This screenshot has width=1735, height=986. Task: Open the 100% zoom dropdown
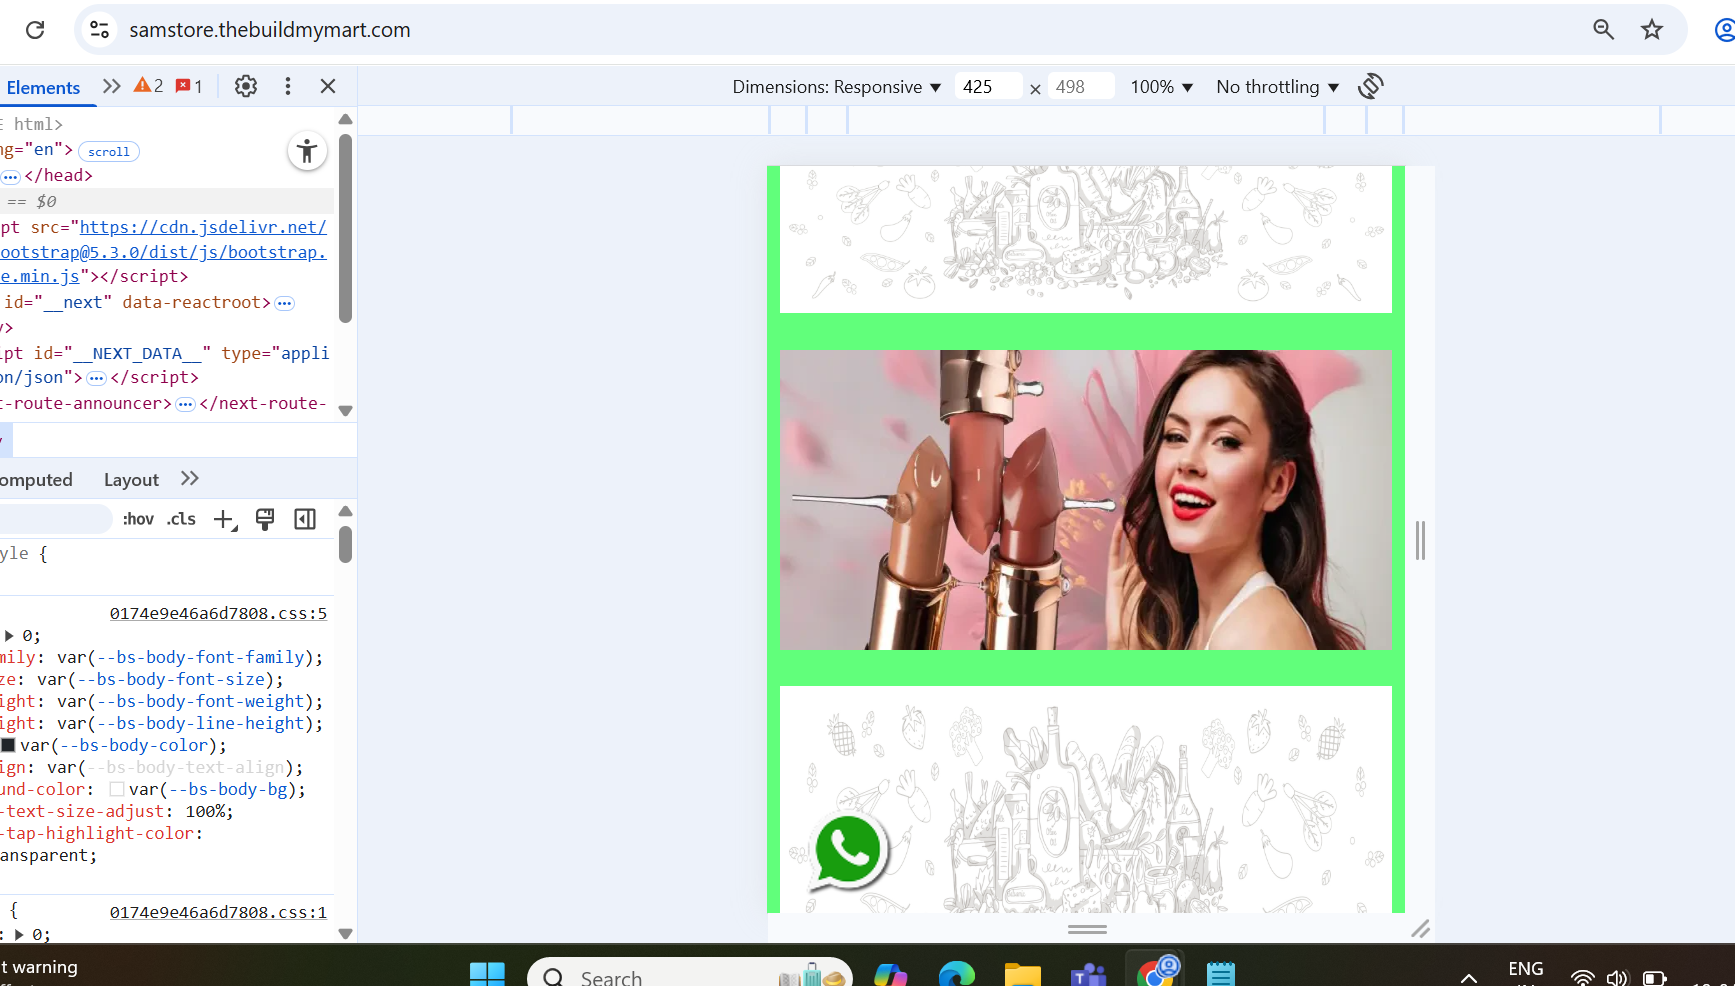pyautogui.click(x=1162, y=87)
